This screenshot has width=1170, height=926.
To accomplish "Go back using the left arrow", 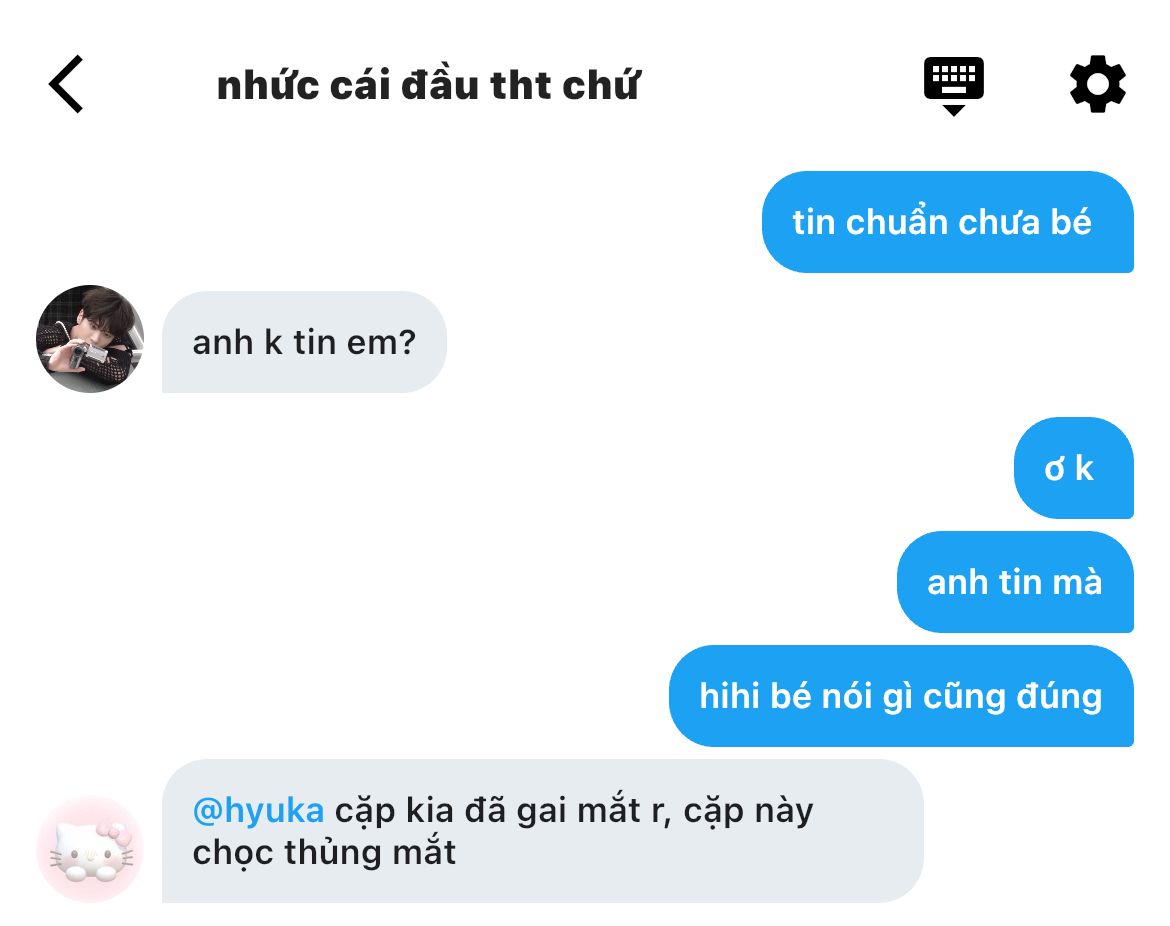I will click(66, 84).
